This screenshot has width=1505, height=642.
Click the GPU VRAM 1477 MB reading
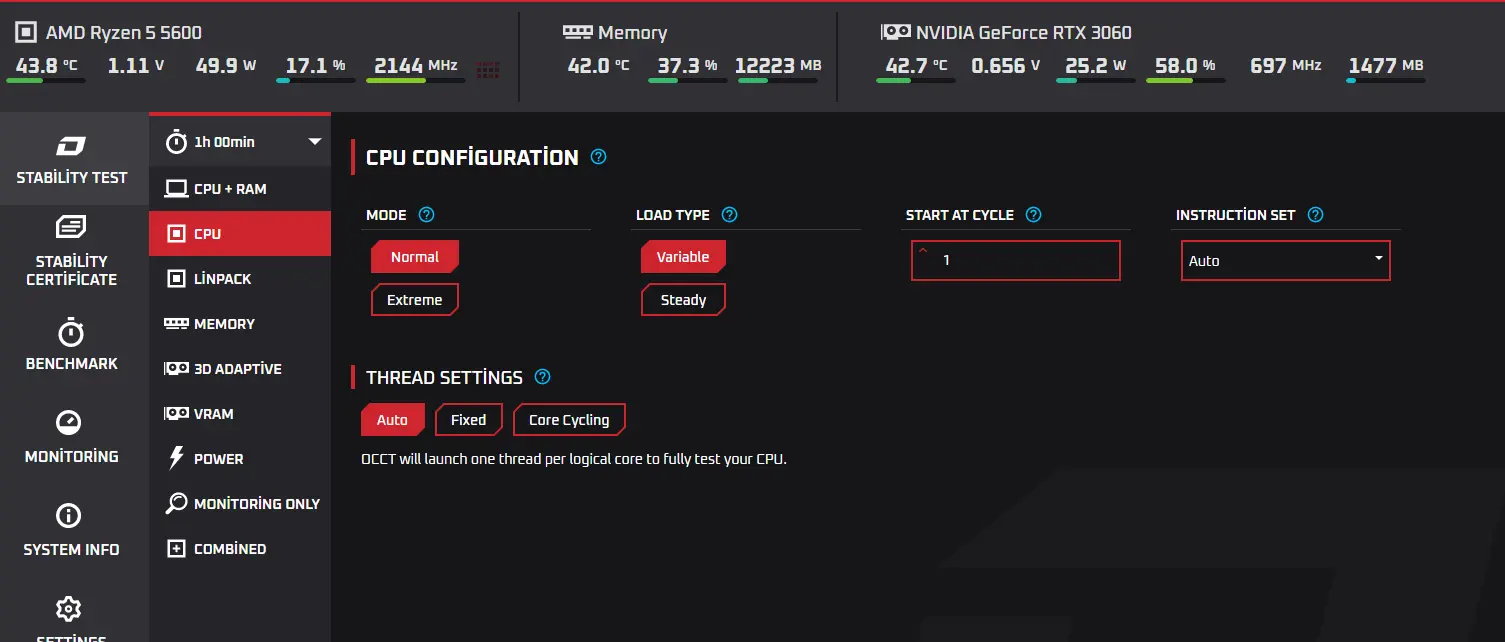[1386, 66]
